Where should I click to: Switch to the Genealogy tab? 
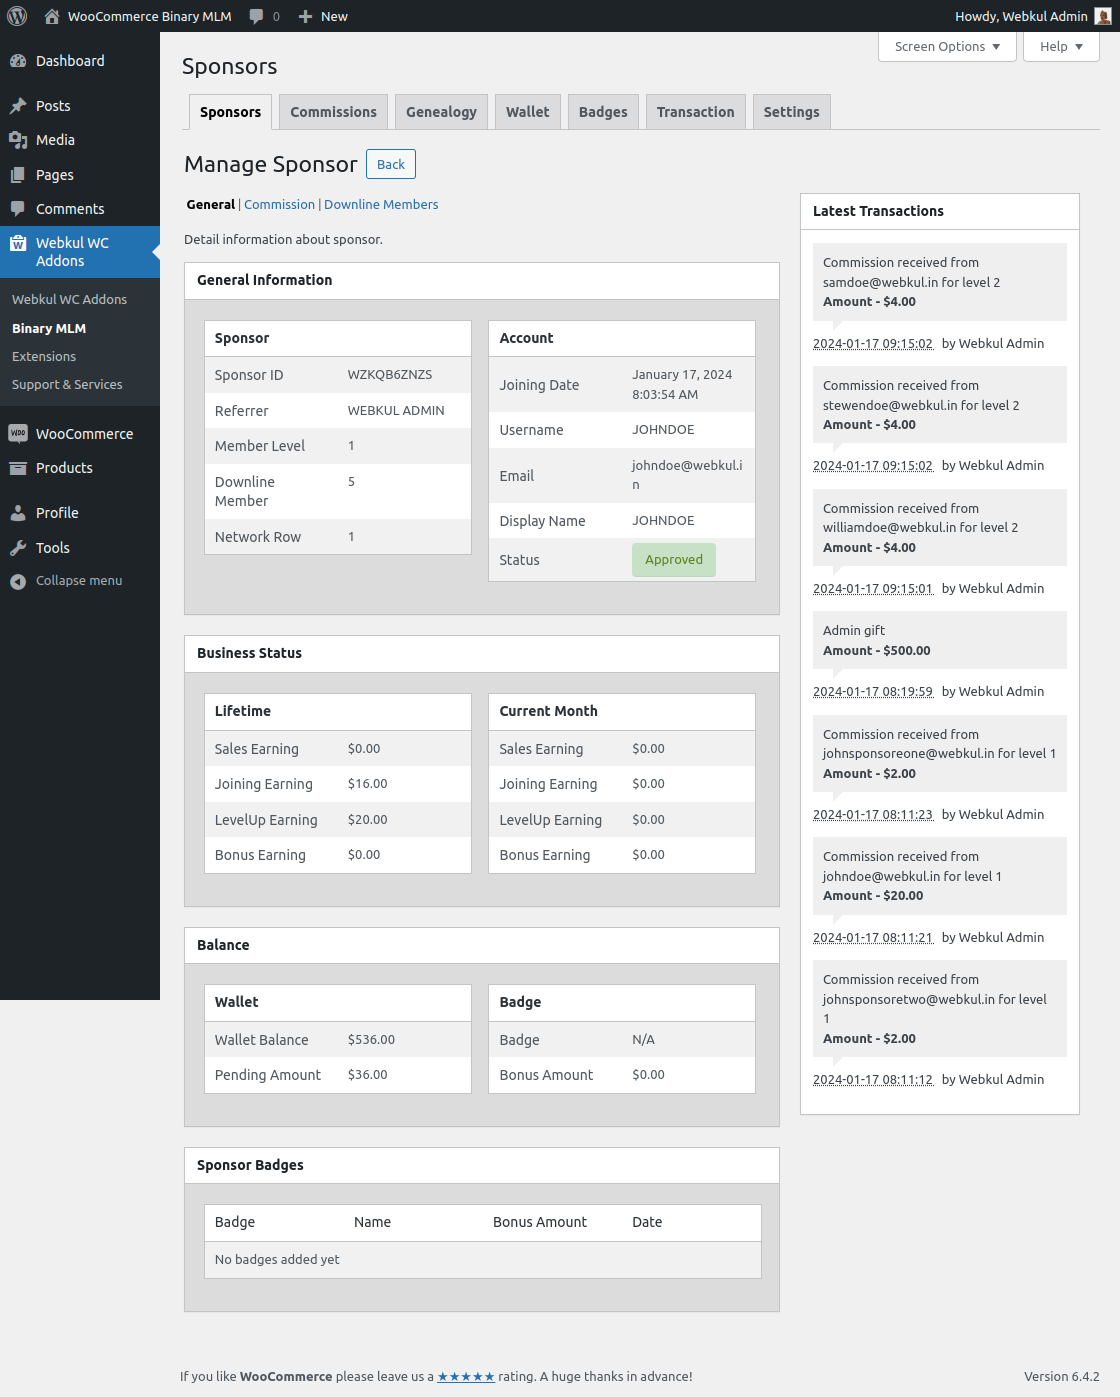click(441, 111)
